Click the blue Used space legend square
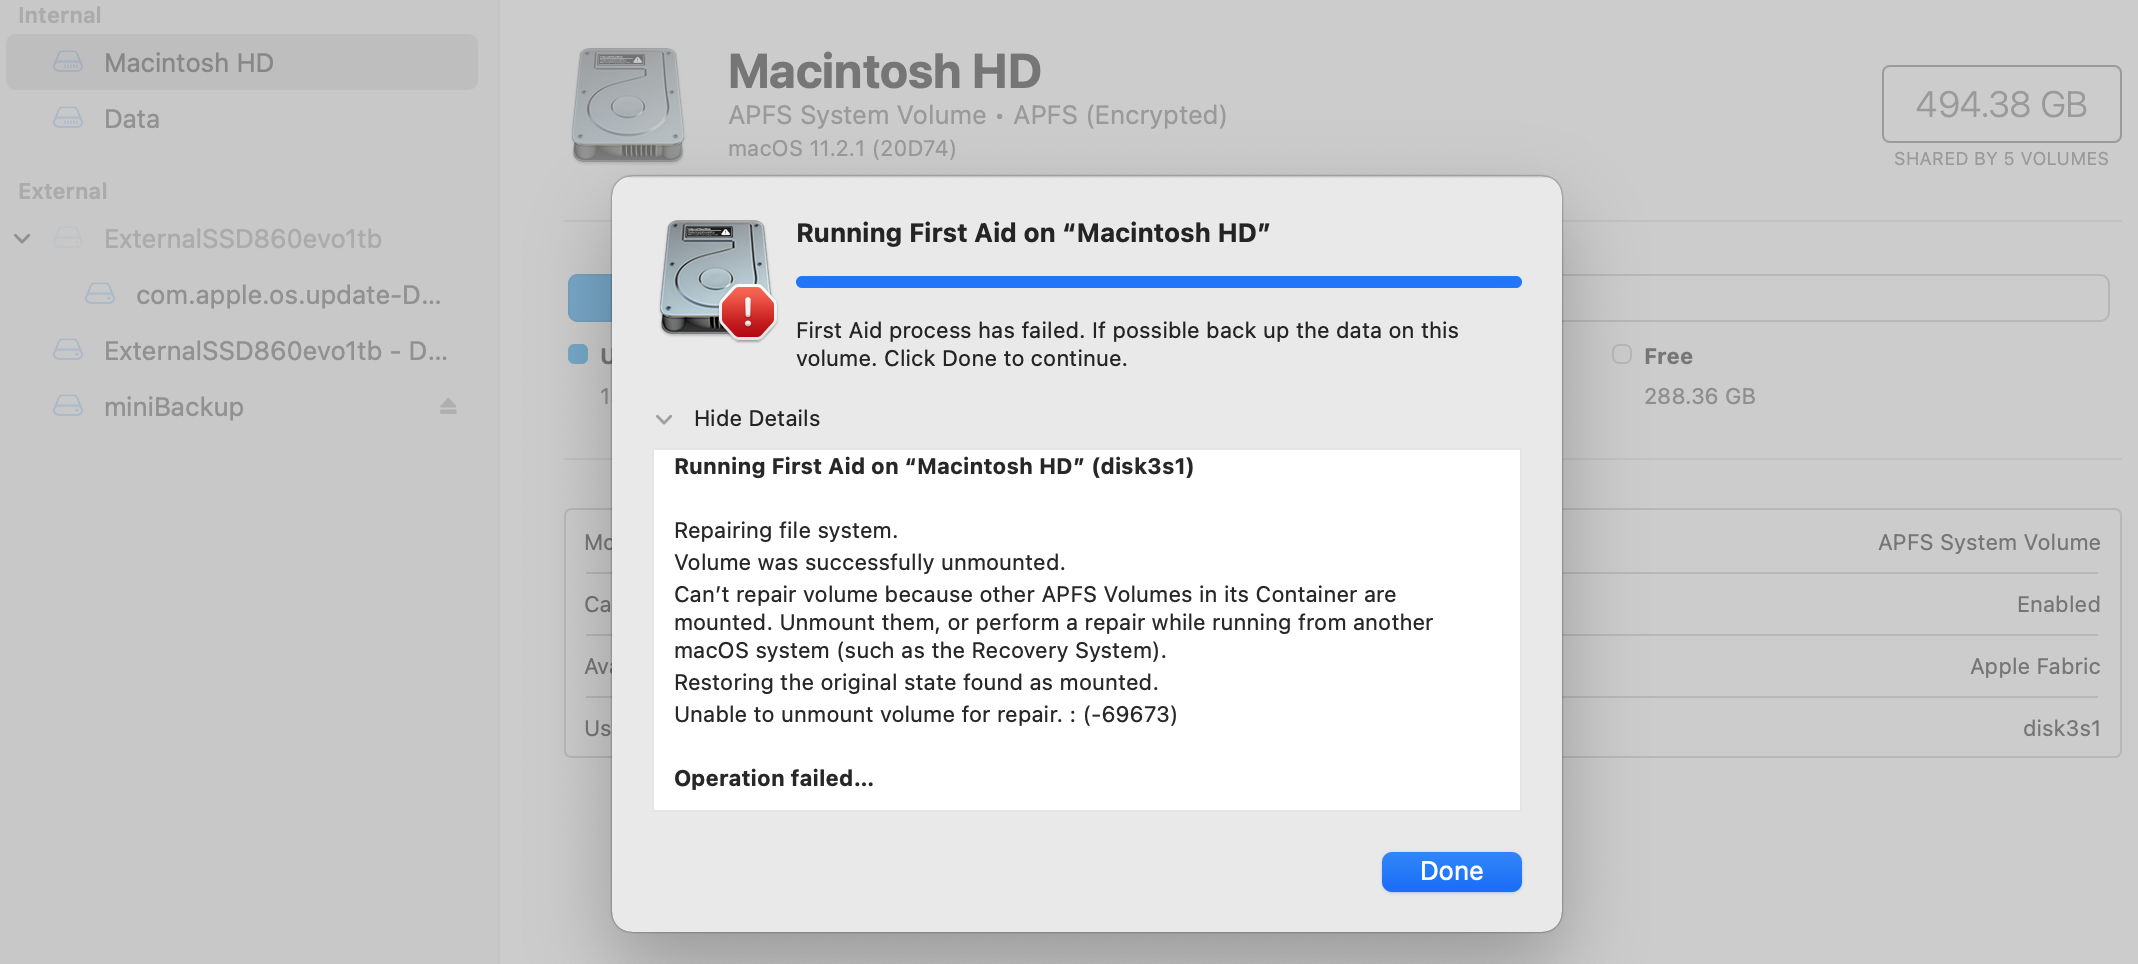Screen dimensions: 2138x964 [578, 354]
